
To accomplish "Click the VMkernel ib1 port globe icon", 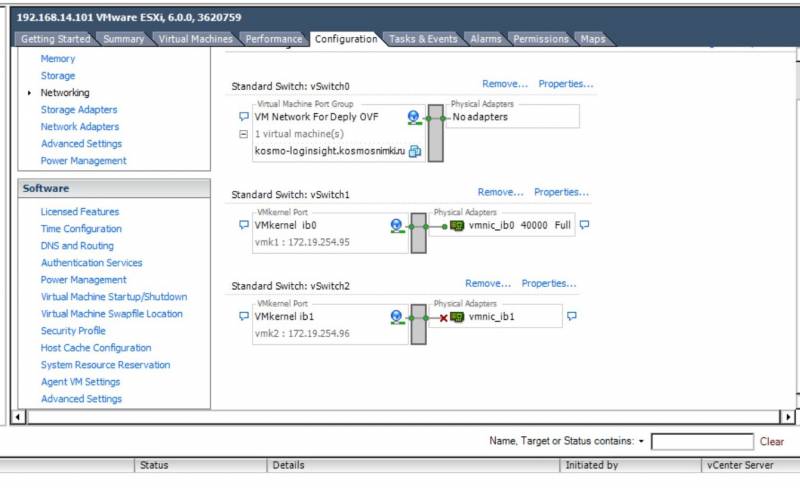I will click(x=396, y=317).
